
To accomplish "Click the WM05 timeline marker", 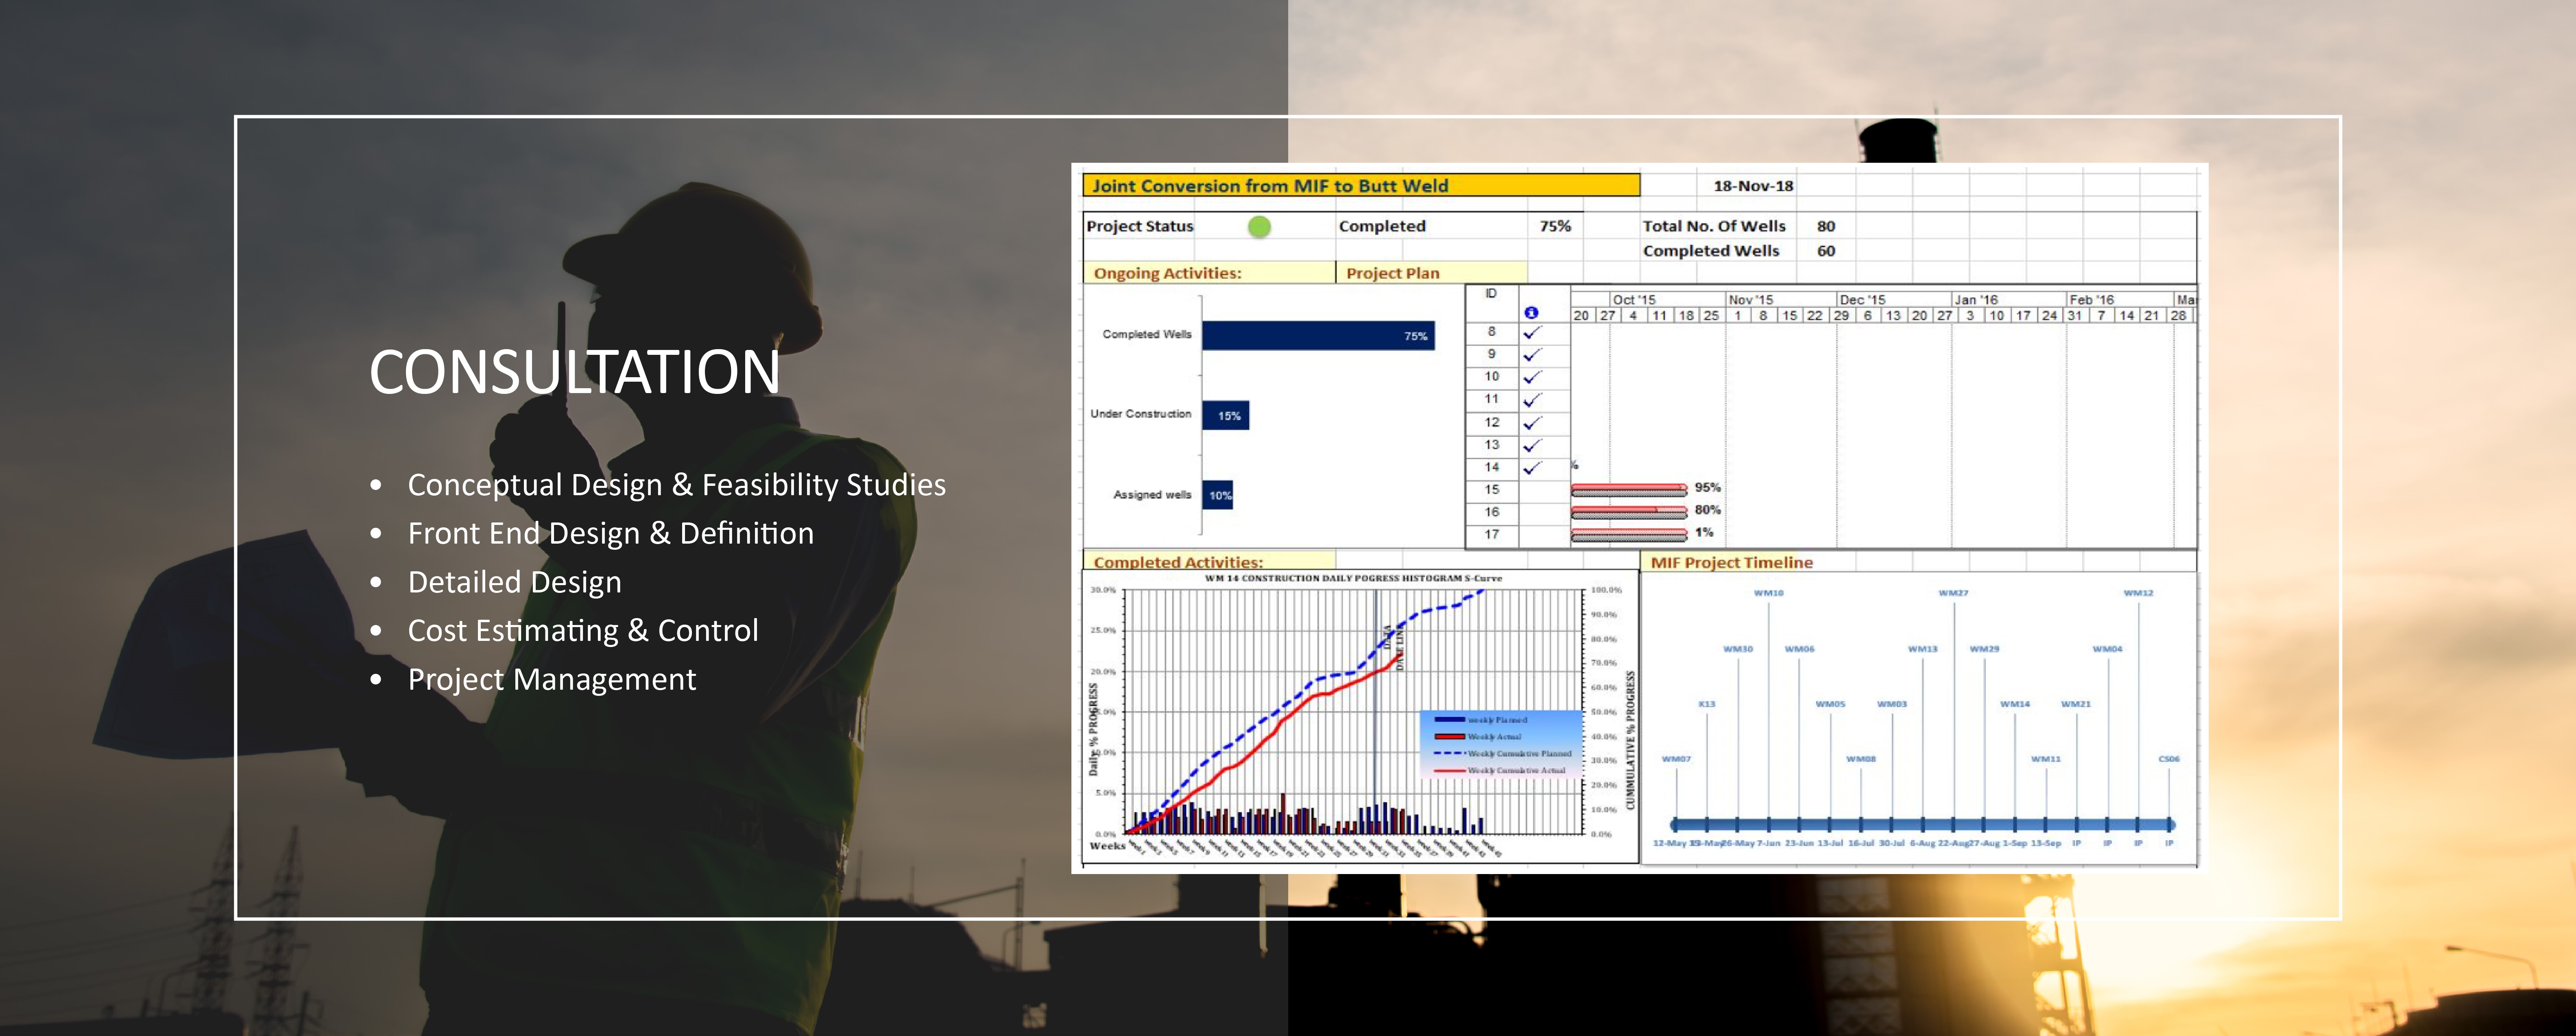I will [1830, 704].
